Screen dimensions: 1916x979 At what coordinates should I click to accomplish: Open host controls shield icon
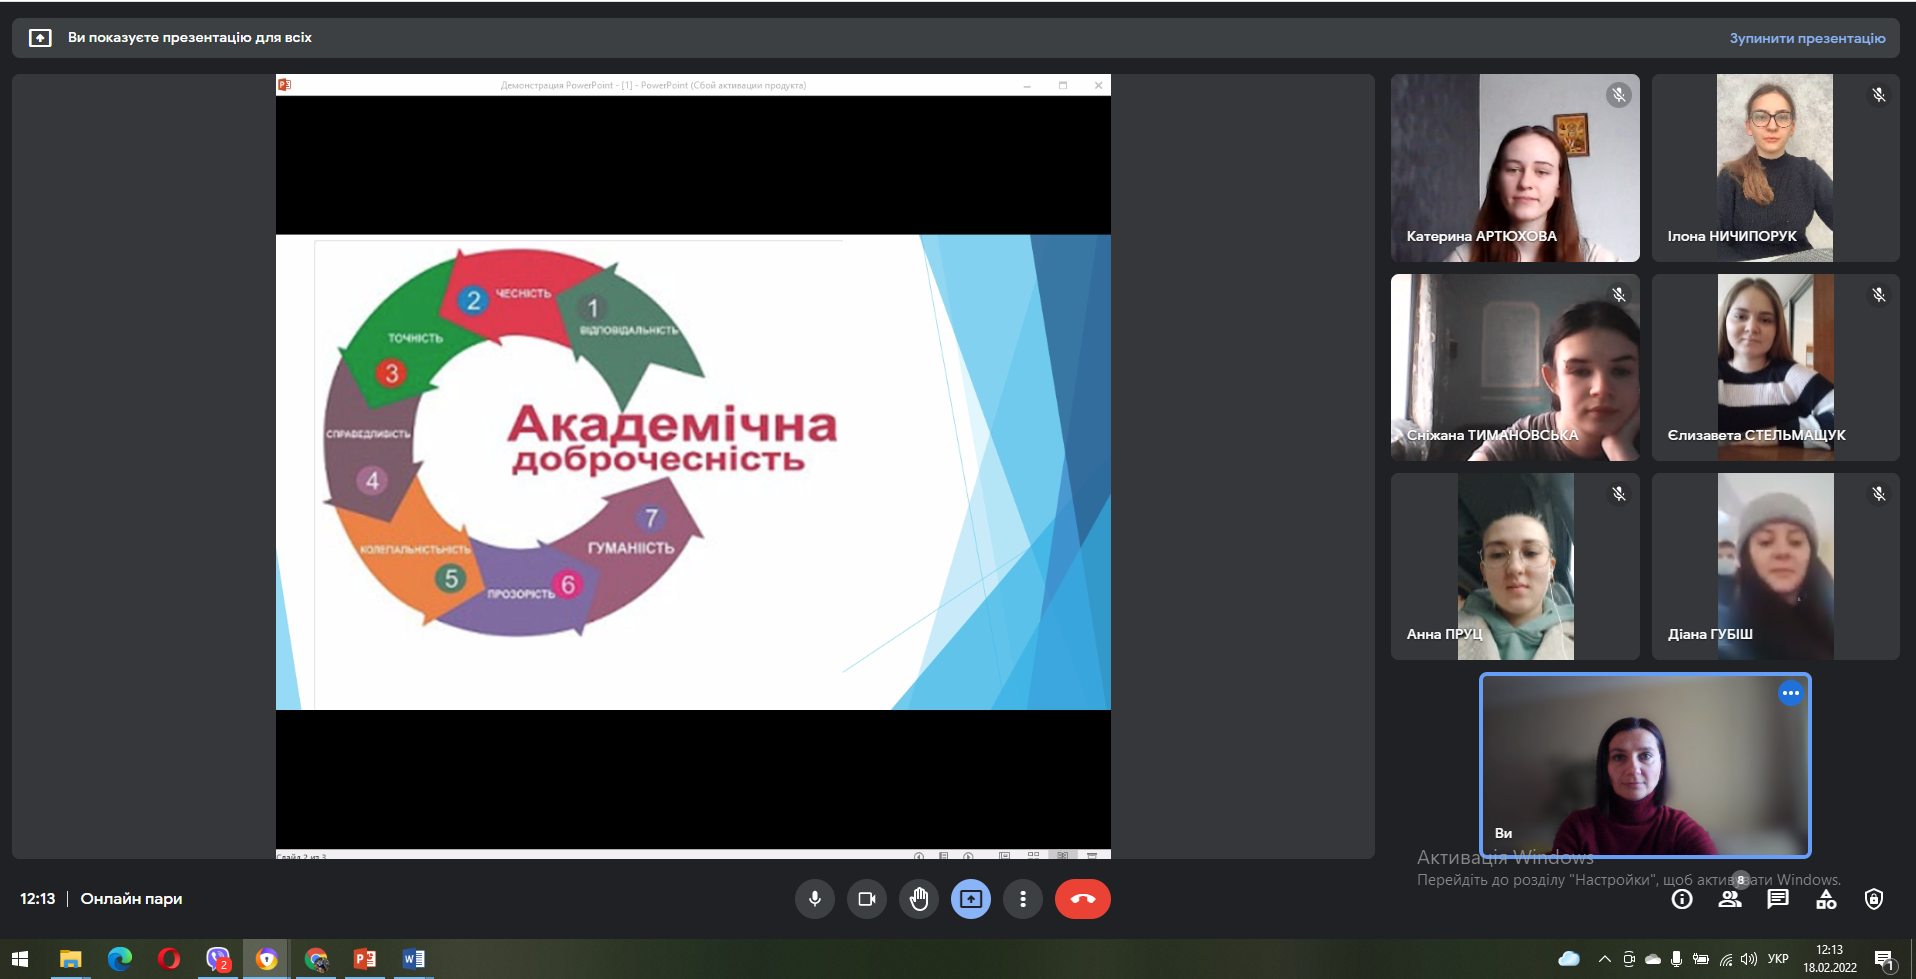[1874, 900]
